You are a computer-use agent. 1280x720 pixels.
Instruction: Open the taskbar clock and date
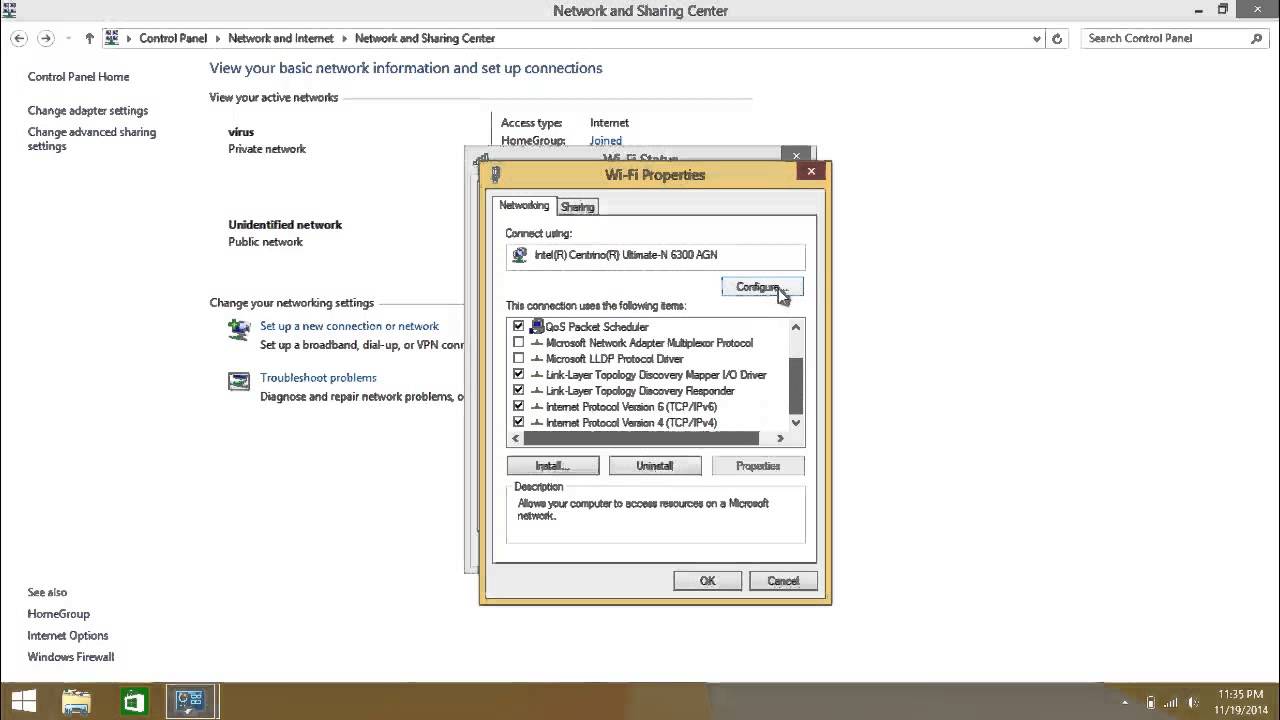(1240, 701)
